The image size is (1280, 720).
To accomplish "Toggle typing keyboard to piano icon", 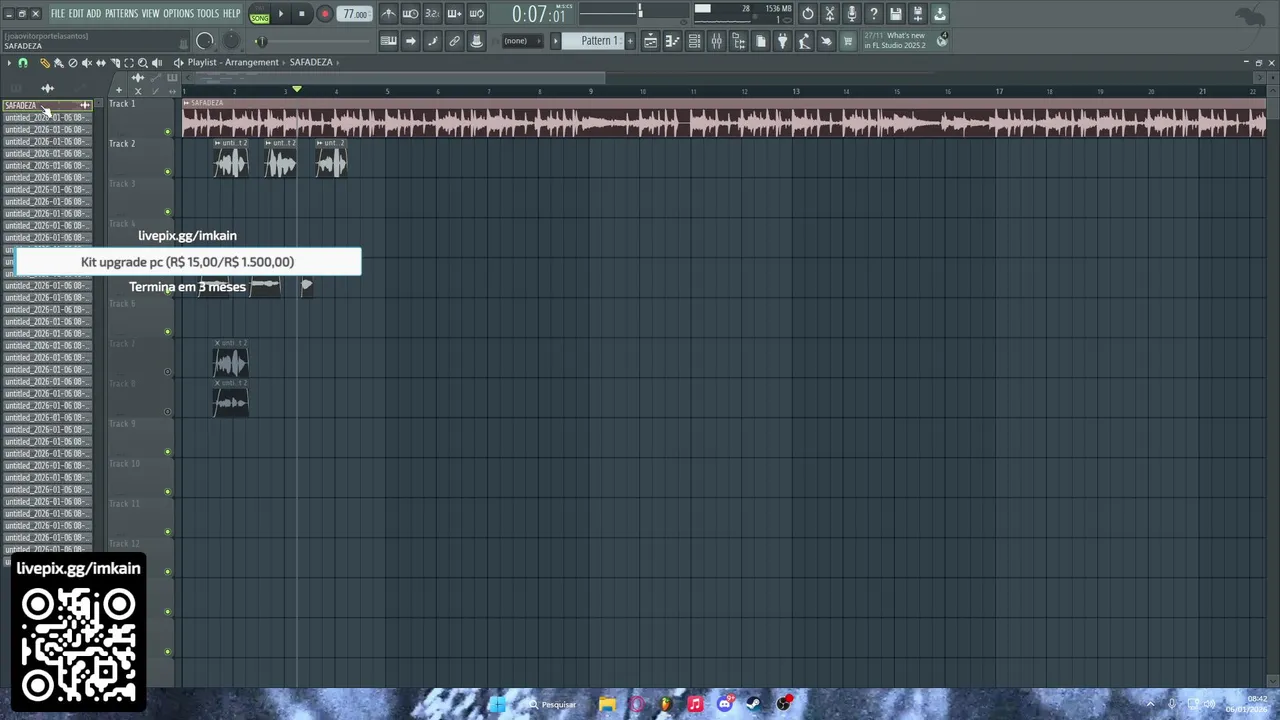I will (388, 41).
